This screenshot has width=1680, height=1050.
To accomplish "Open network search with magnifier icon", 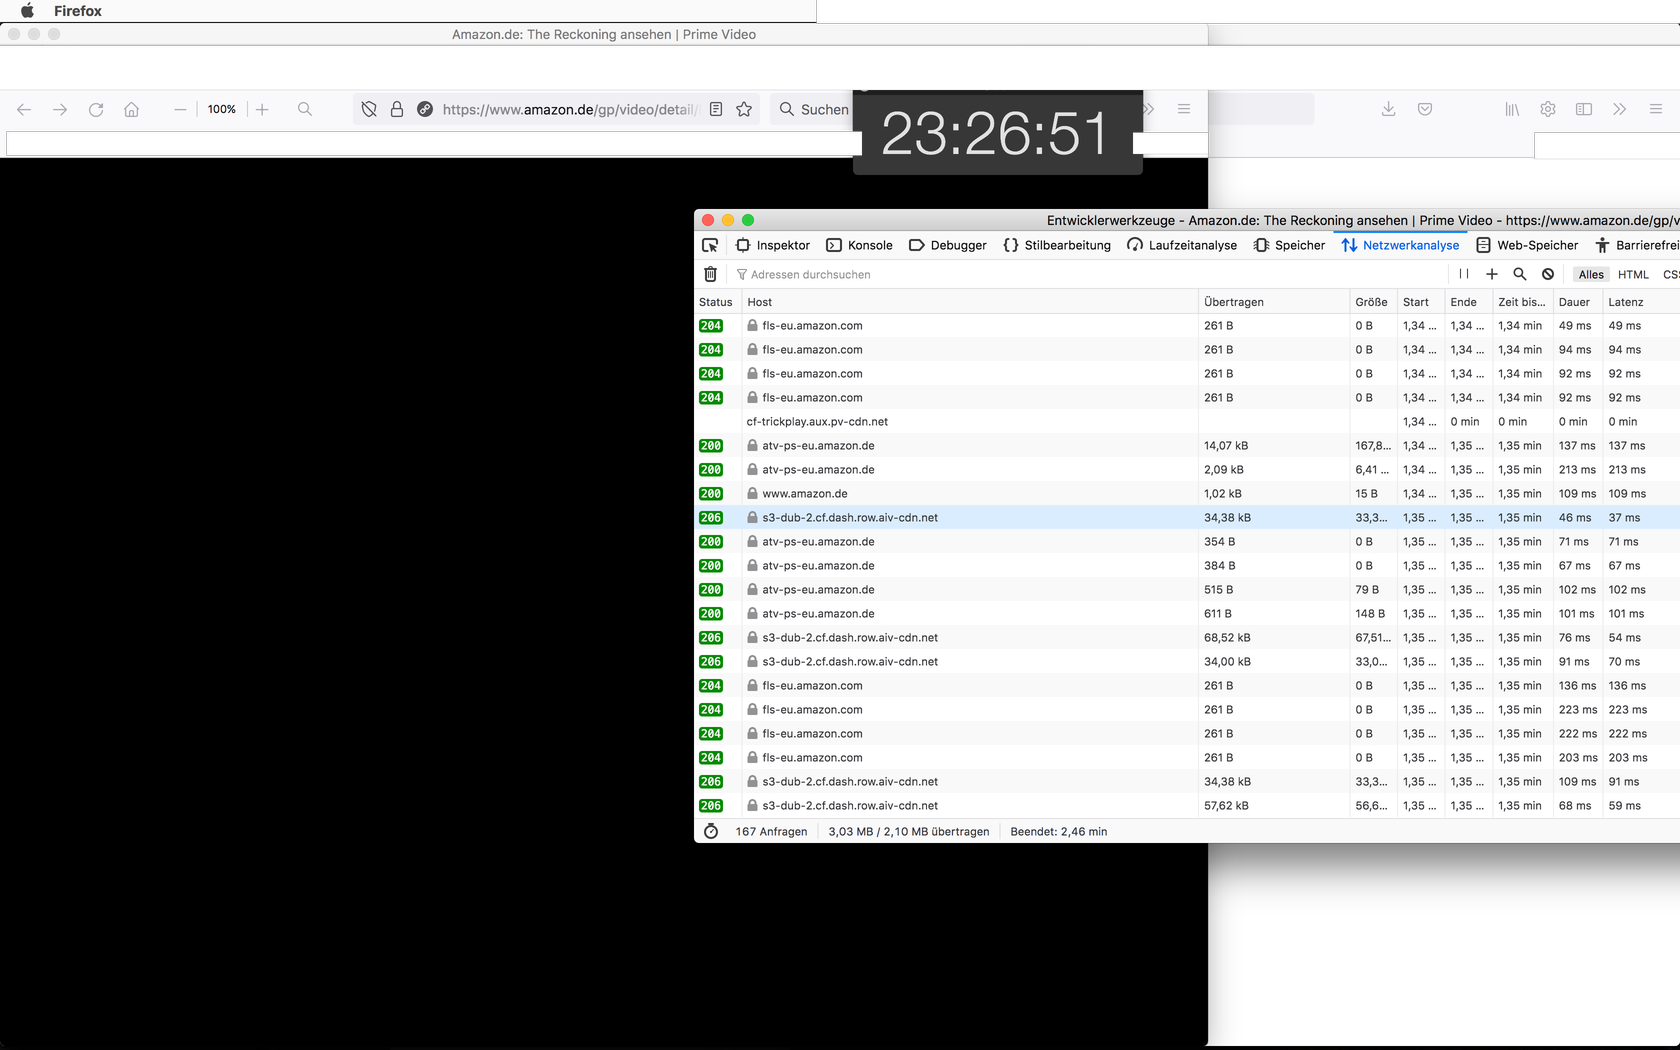I will tap(1520, 274).
